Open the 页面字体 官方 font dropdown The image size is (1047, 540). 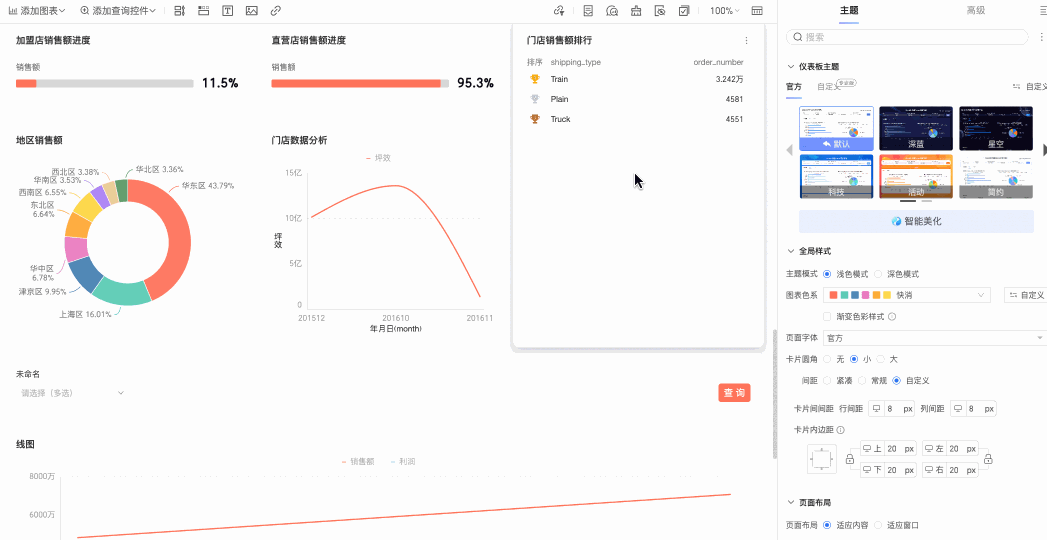(935, 338)
